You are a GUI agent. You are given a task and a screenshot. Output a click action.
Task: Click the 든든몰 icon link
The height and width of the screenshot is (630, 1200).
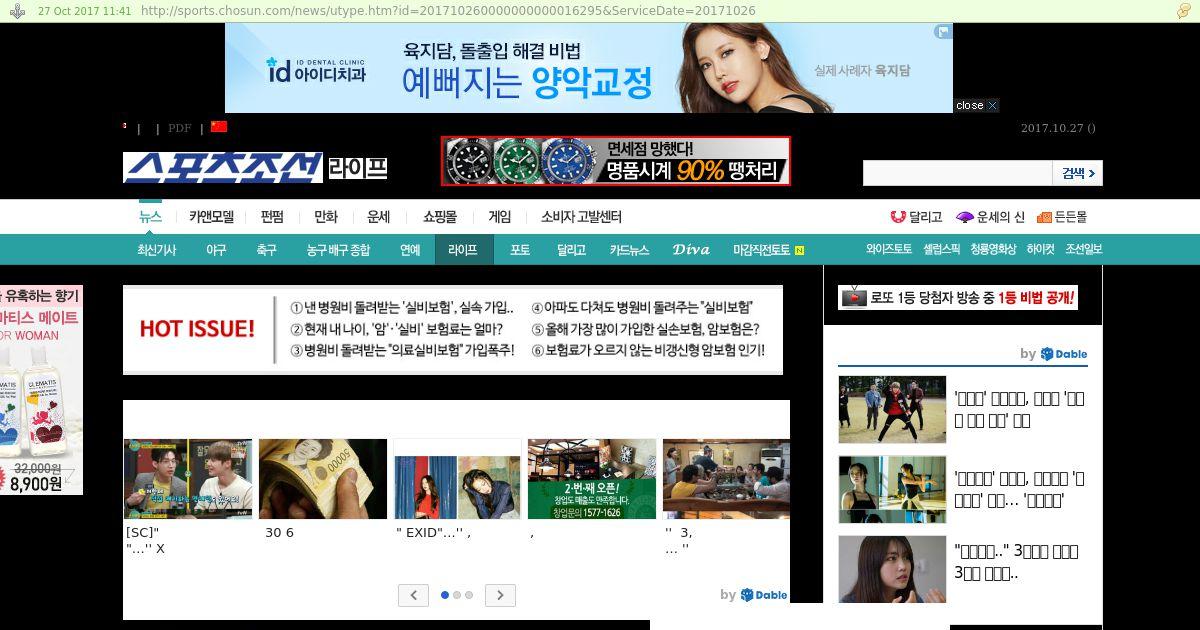coord(1062,216)
